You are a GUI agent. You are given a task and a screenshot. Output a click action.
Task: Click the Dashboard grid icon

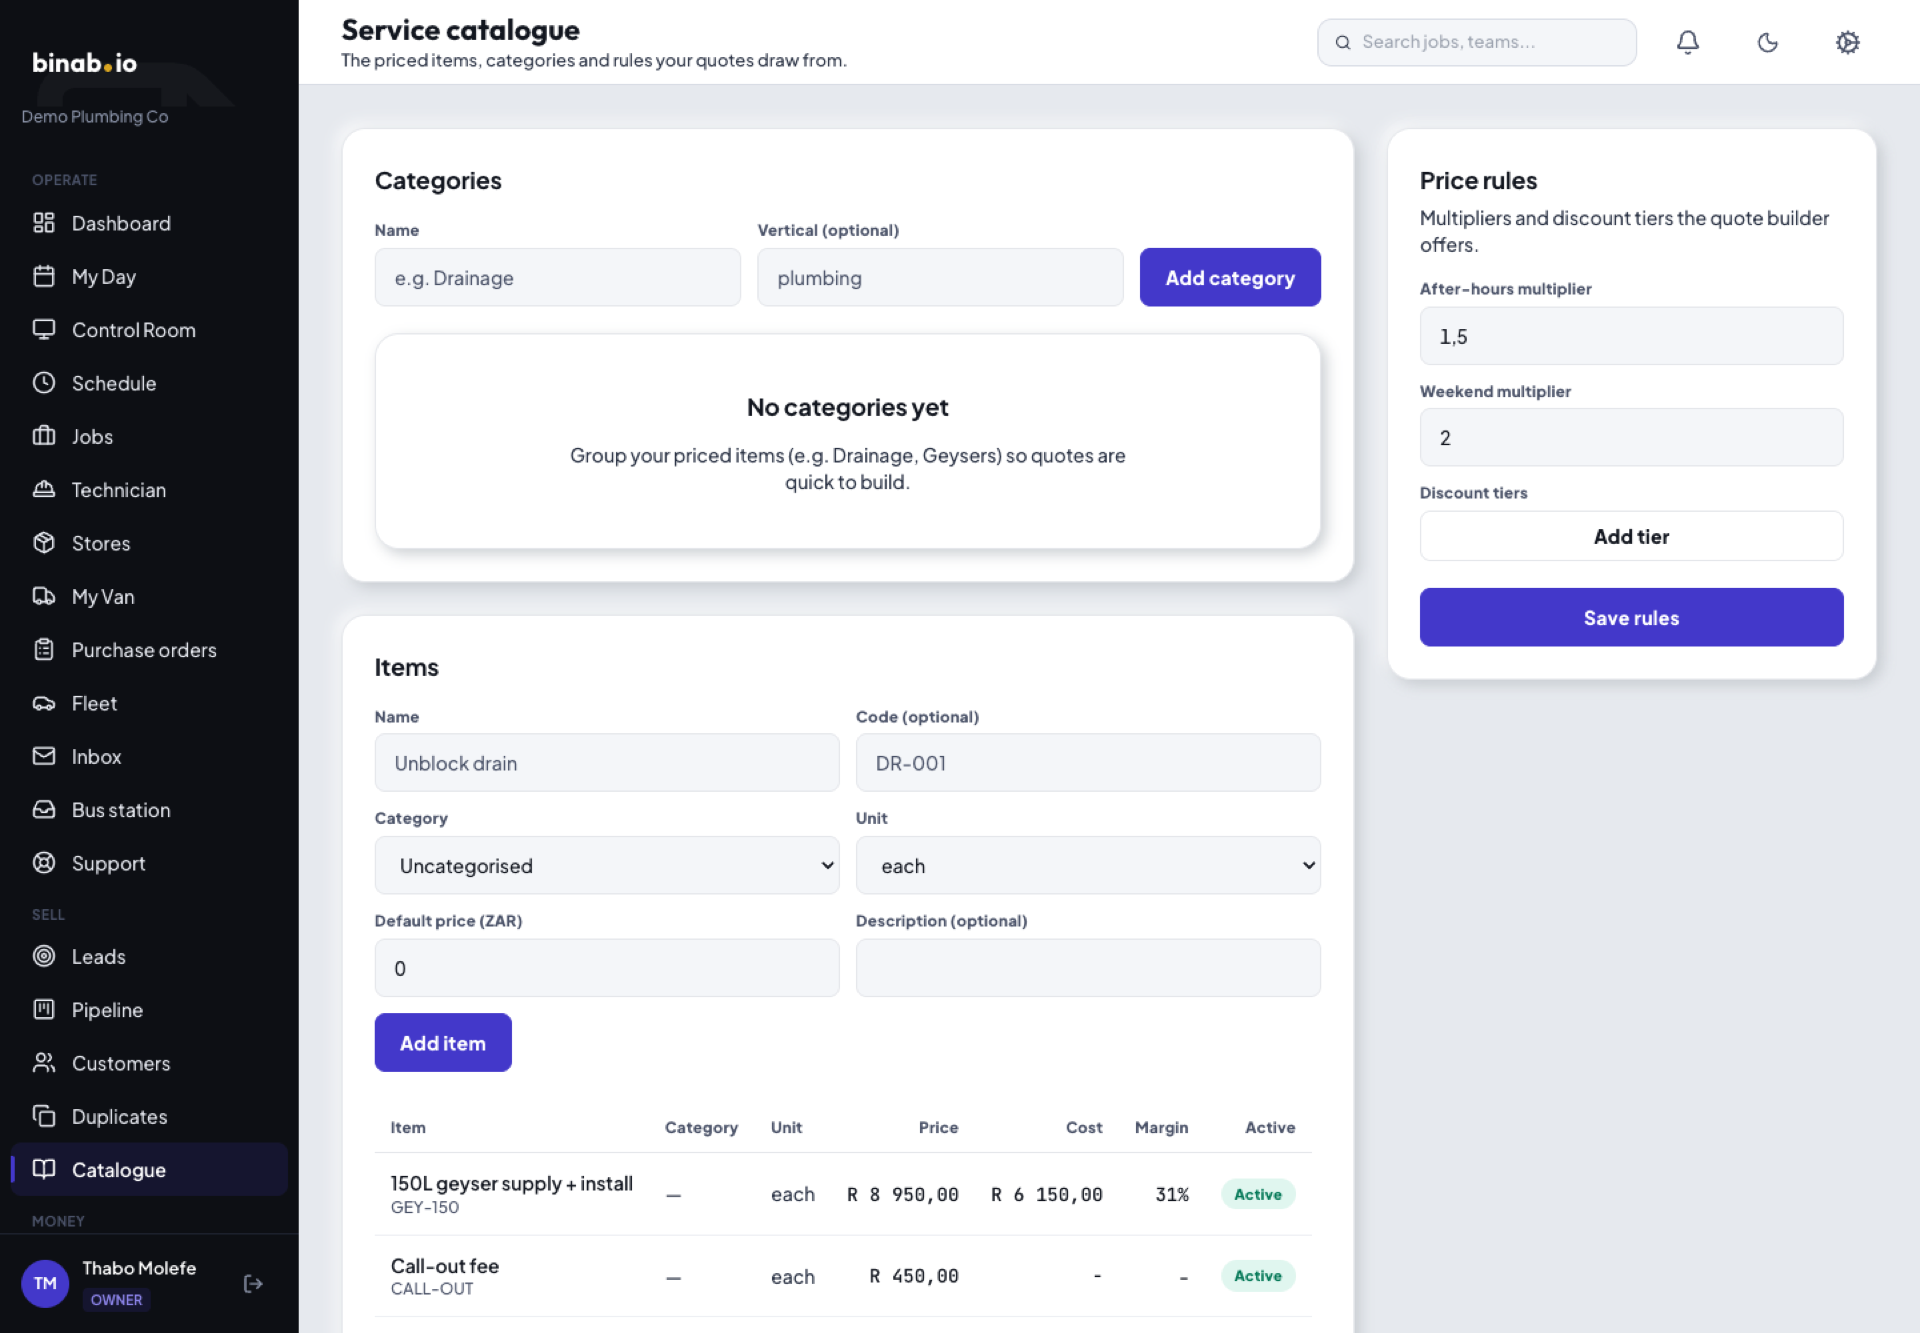click(x=44, y=223)
